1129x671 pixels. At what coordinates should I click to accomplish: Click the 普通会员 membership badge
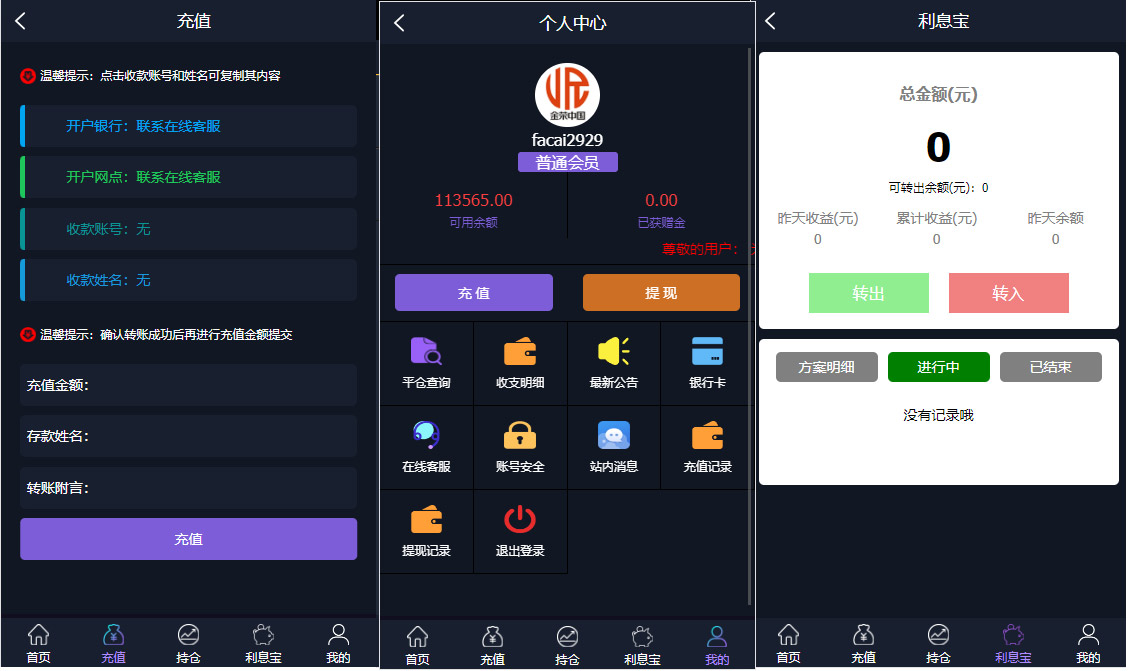(567, 163)
